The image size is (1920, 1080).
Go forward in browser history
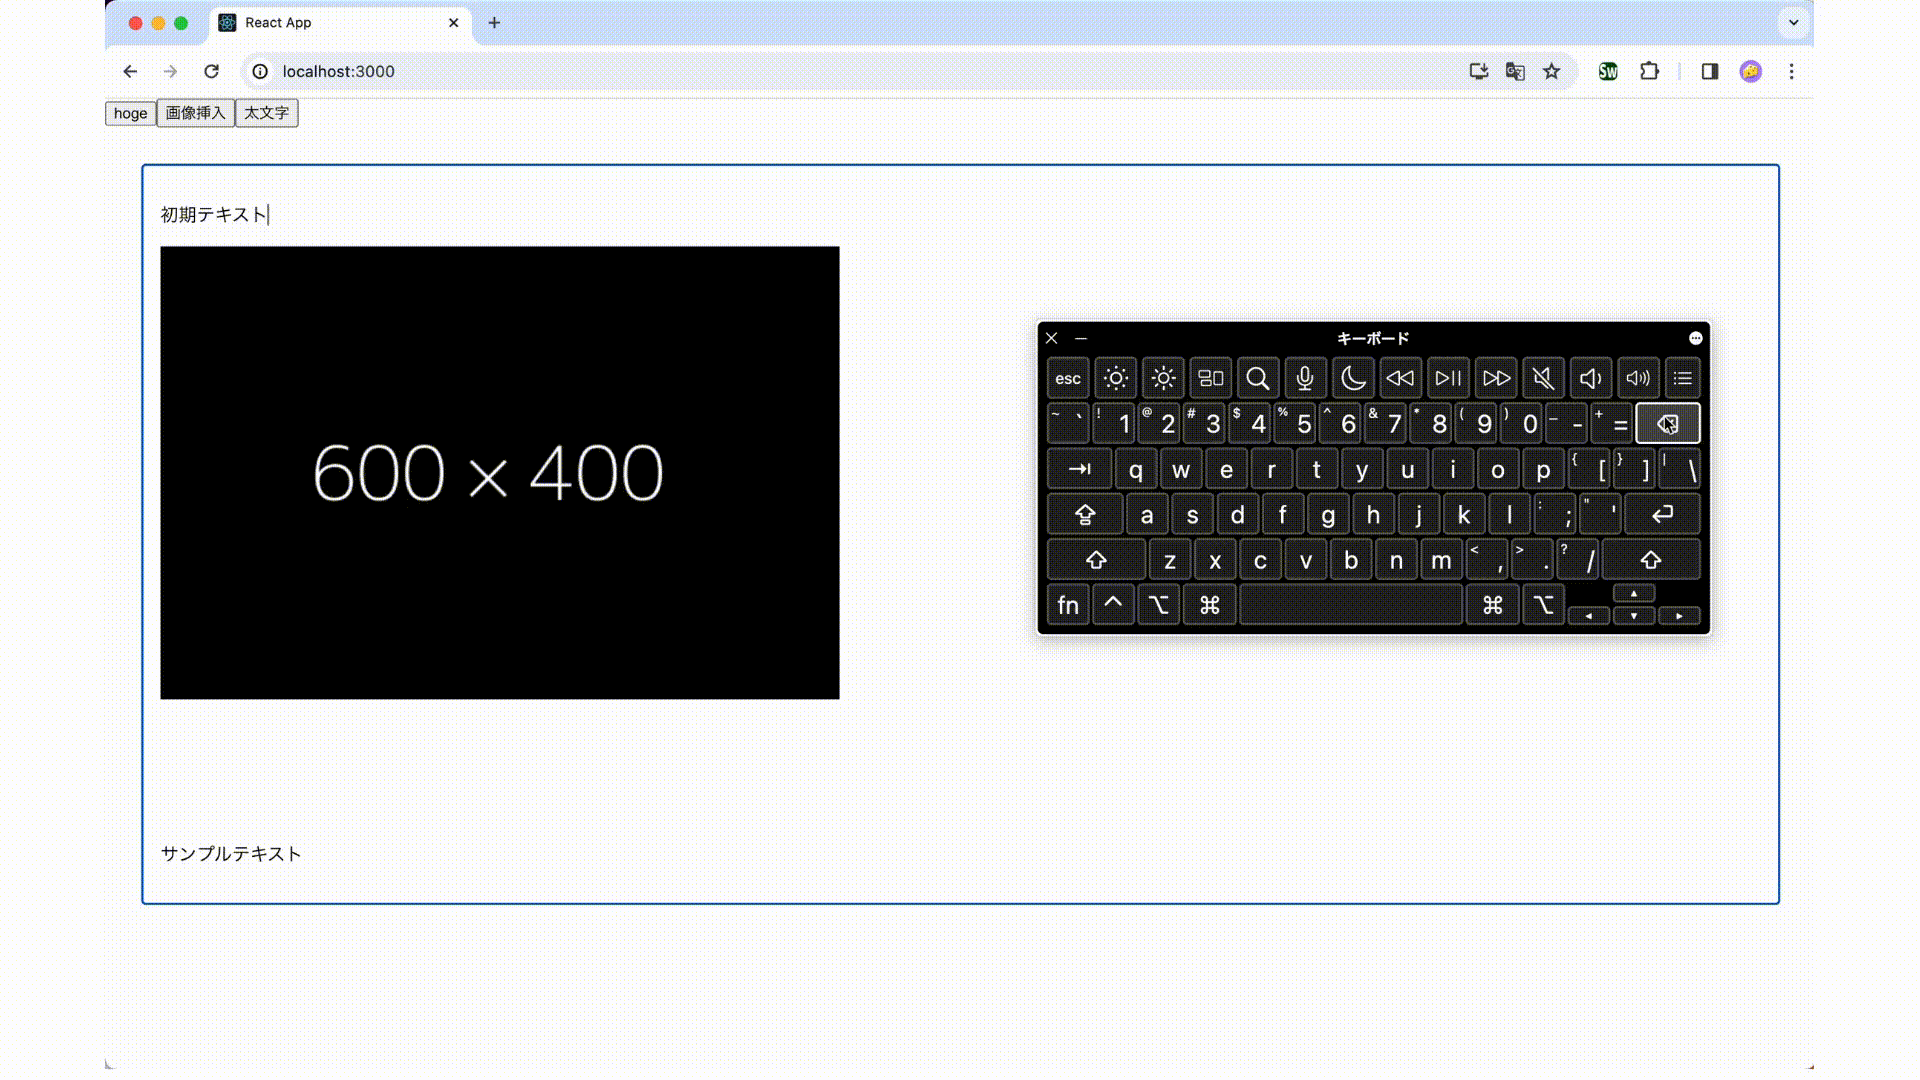pyautogui.click(x=170, y=71)
